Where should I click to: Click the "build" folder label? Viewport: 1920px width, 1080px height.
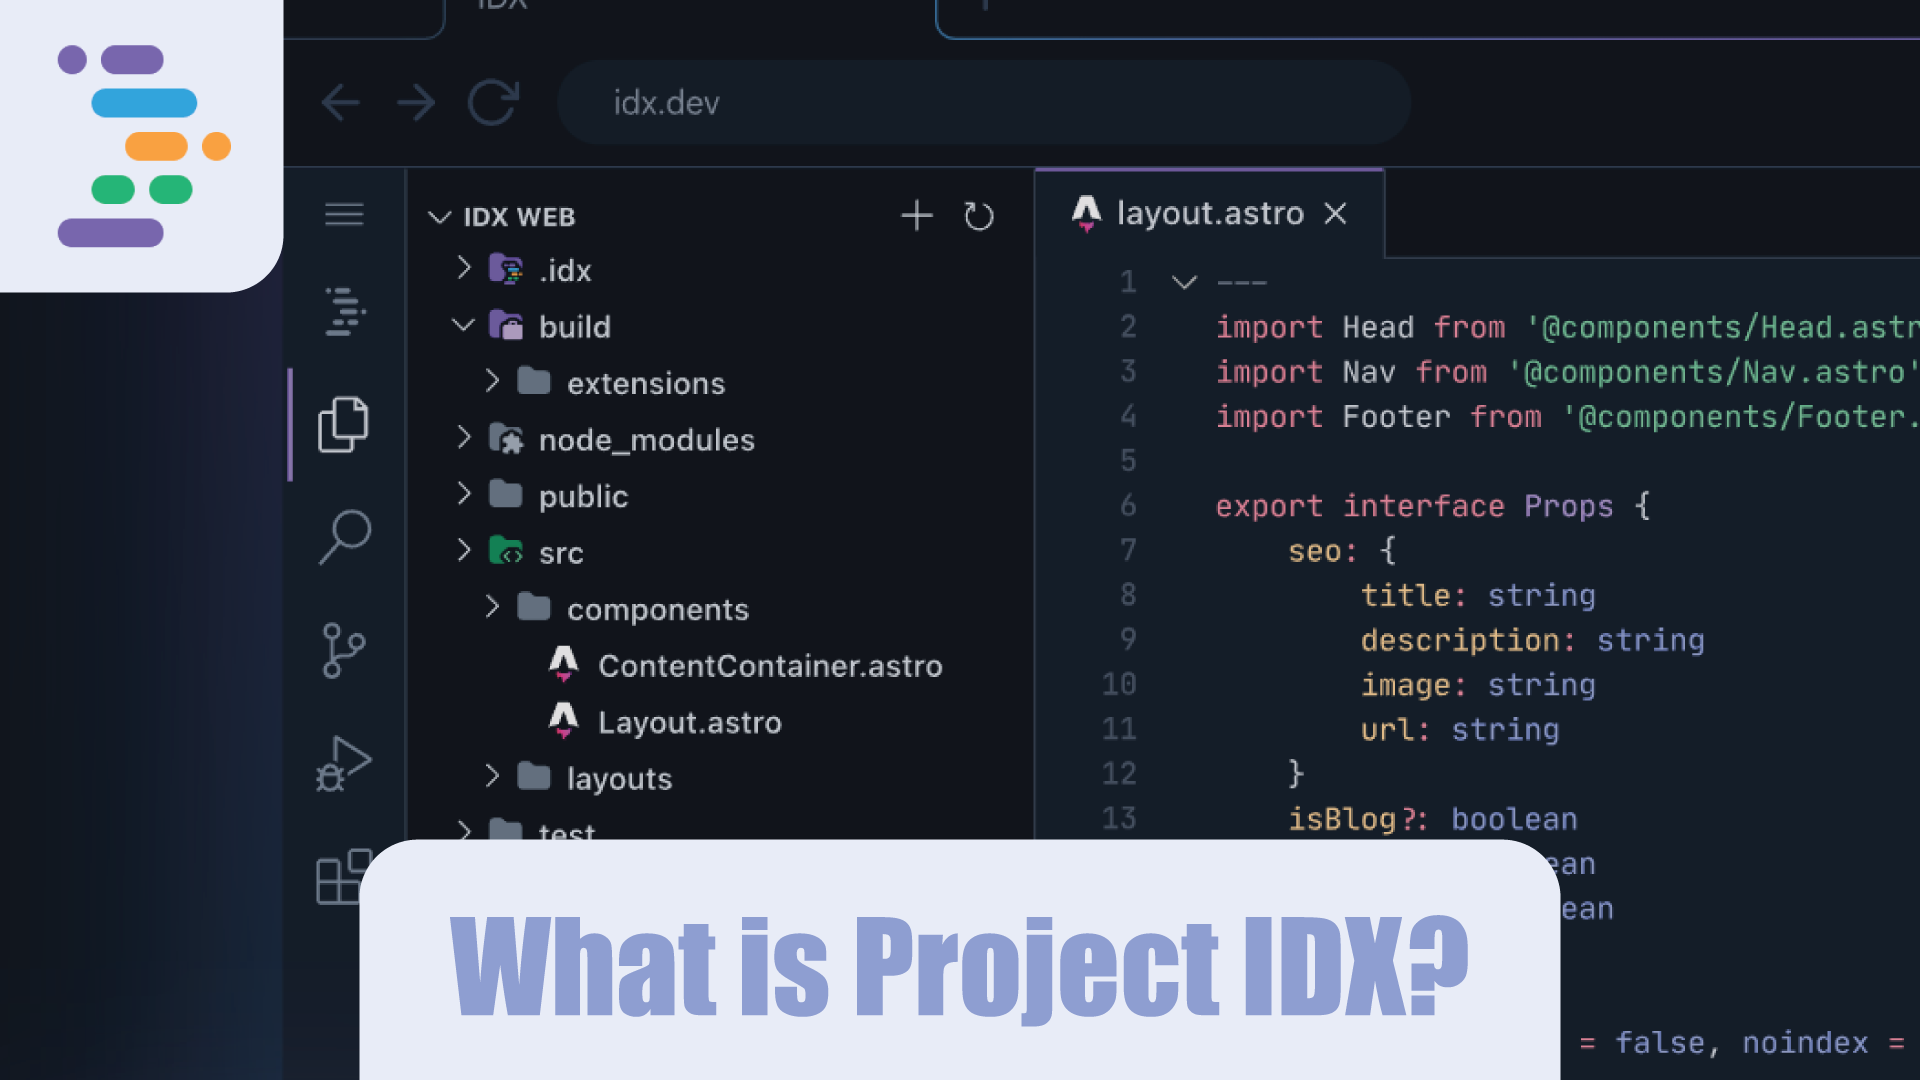(x=574, y=327)
